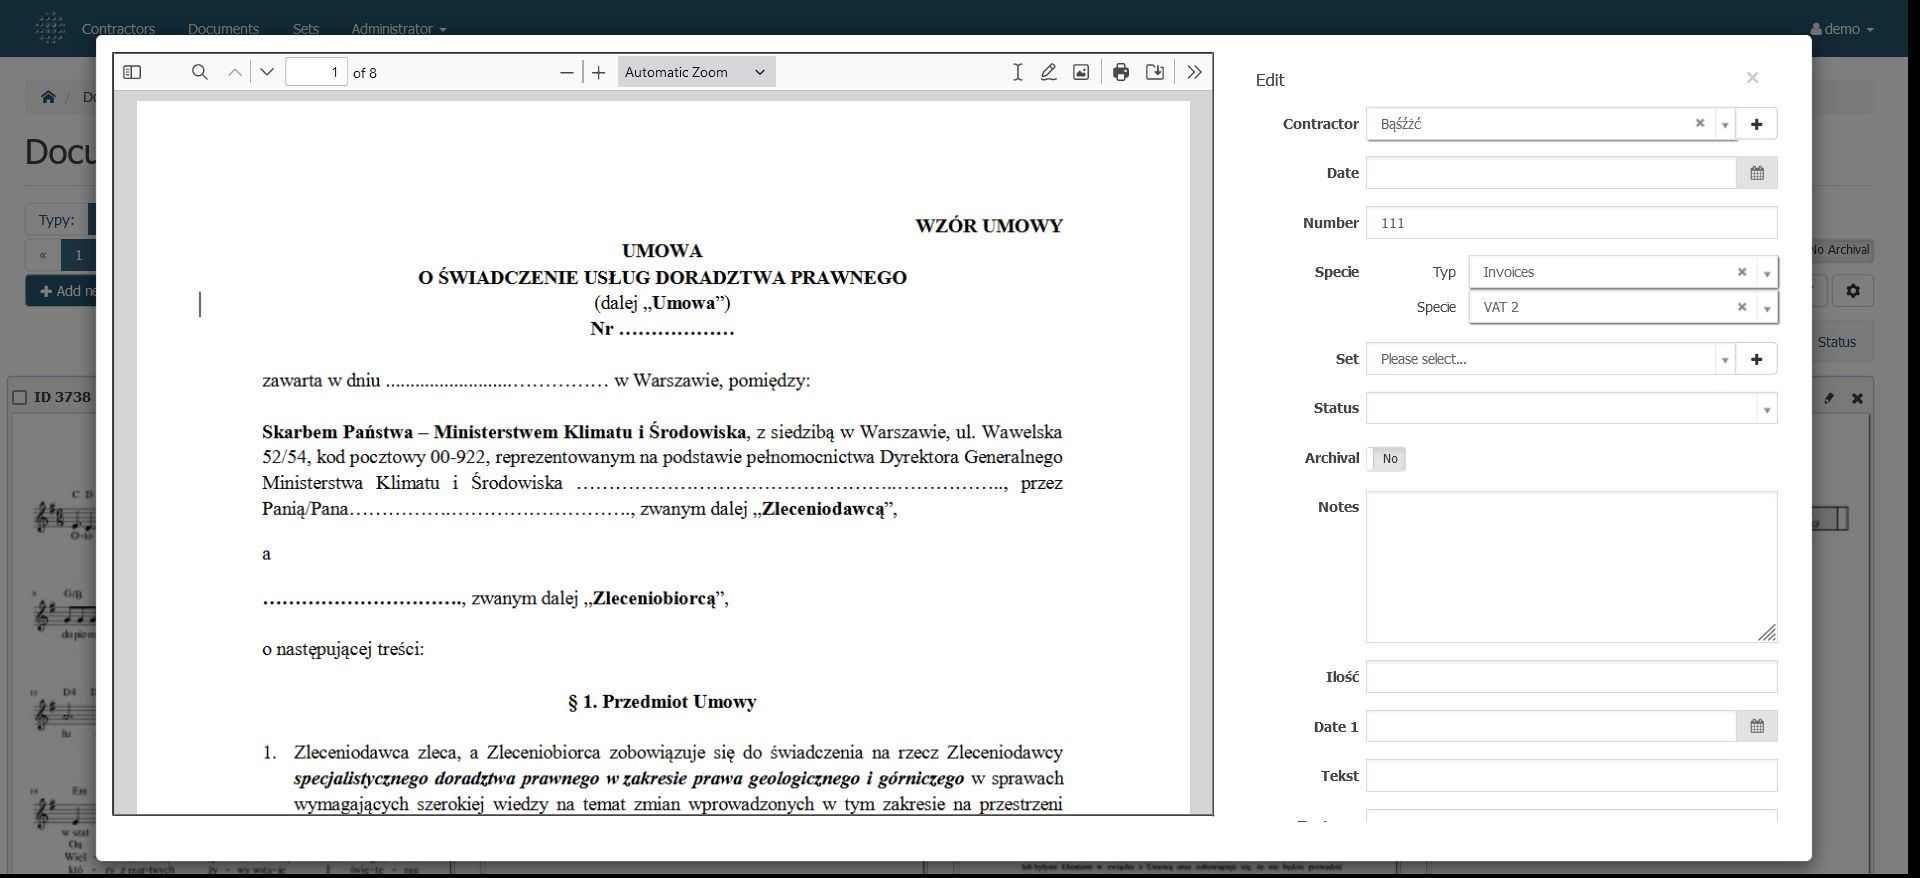Click the Add new button behind dialog
The width and height of the screenshot is (1920, 878).
[62, 291]
